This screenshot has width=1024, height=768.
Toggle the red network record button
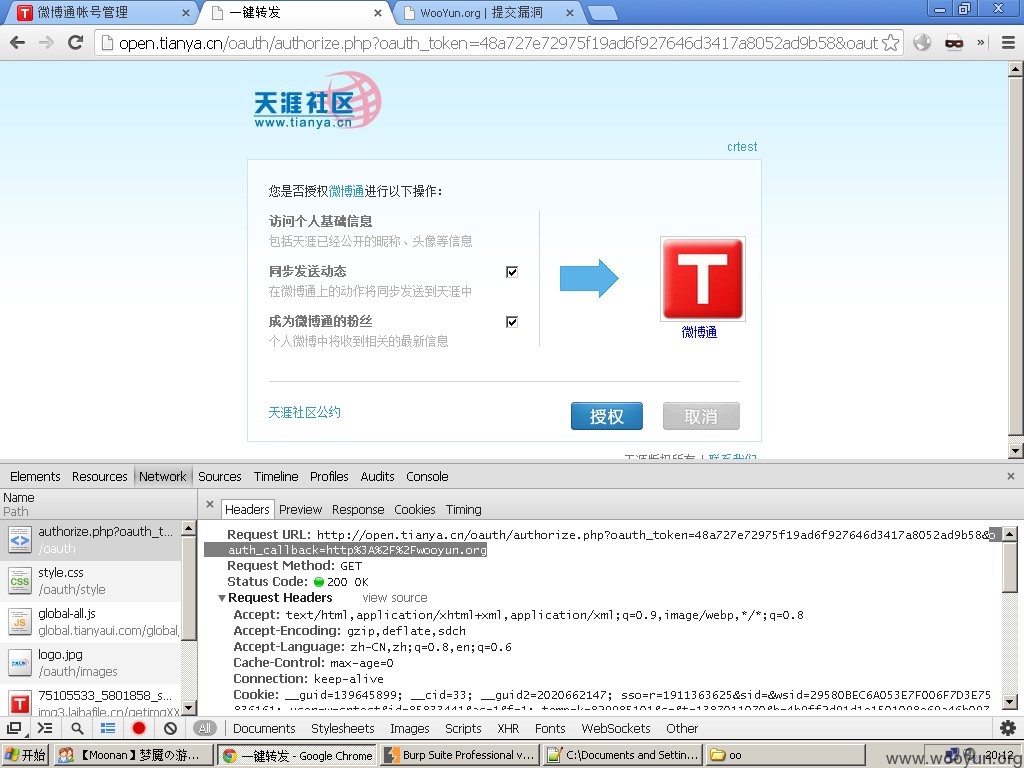[x=139, y=728]
